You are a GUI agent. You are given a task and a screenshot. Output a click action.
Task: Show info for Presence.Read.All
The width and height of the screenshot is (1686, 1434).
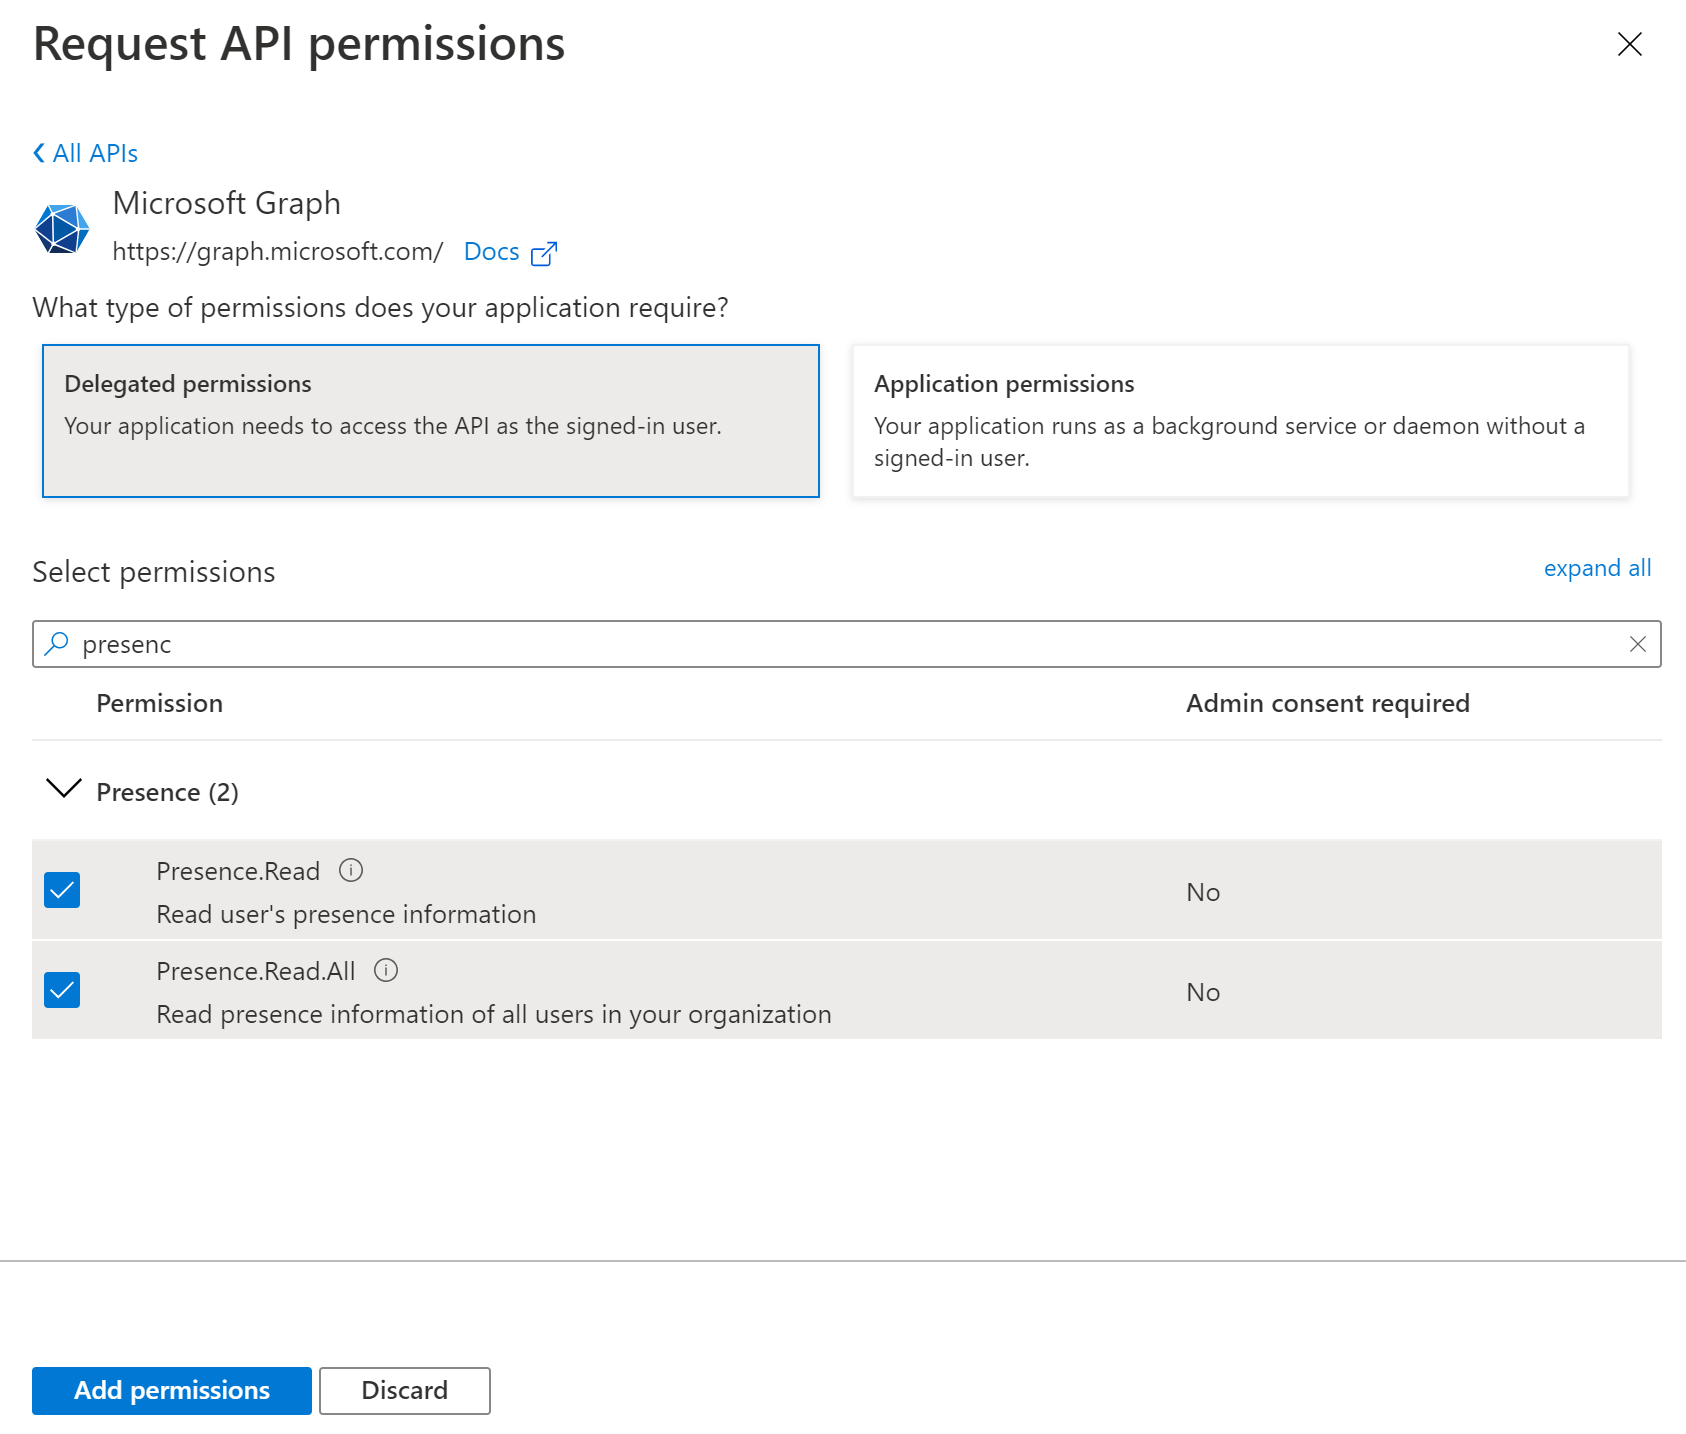(x=386, y=970)
